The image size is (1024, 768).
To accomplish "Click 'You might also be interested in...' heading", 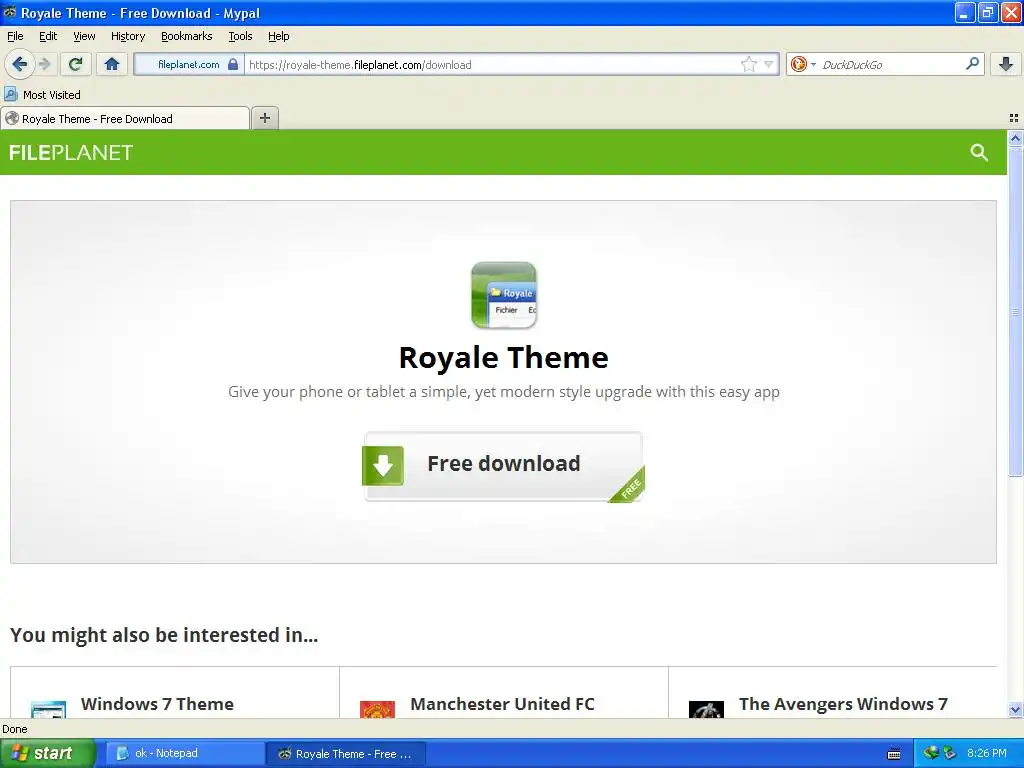I will 164,635.
